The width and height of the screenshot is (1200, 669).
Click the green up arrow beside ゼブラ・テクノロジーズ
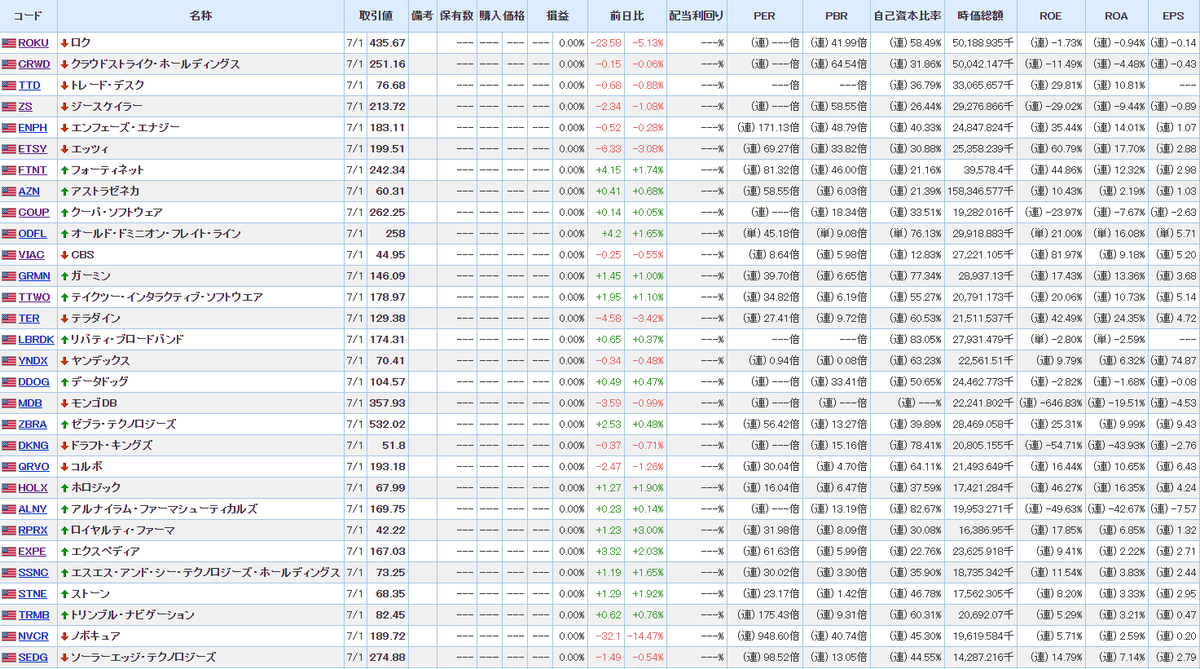click(65, 424)
